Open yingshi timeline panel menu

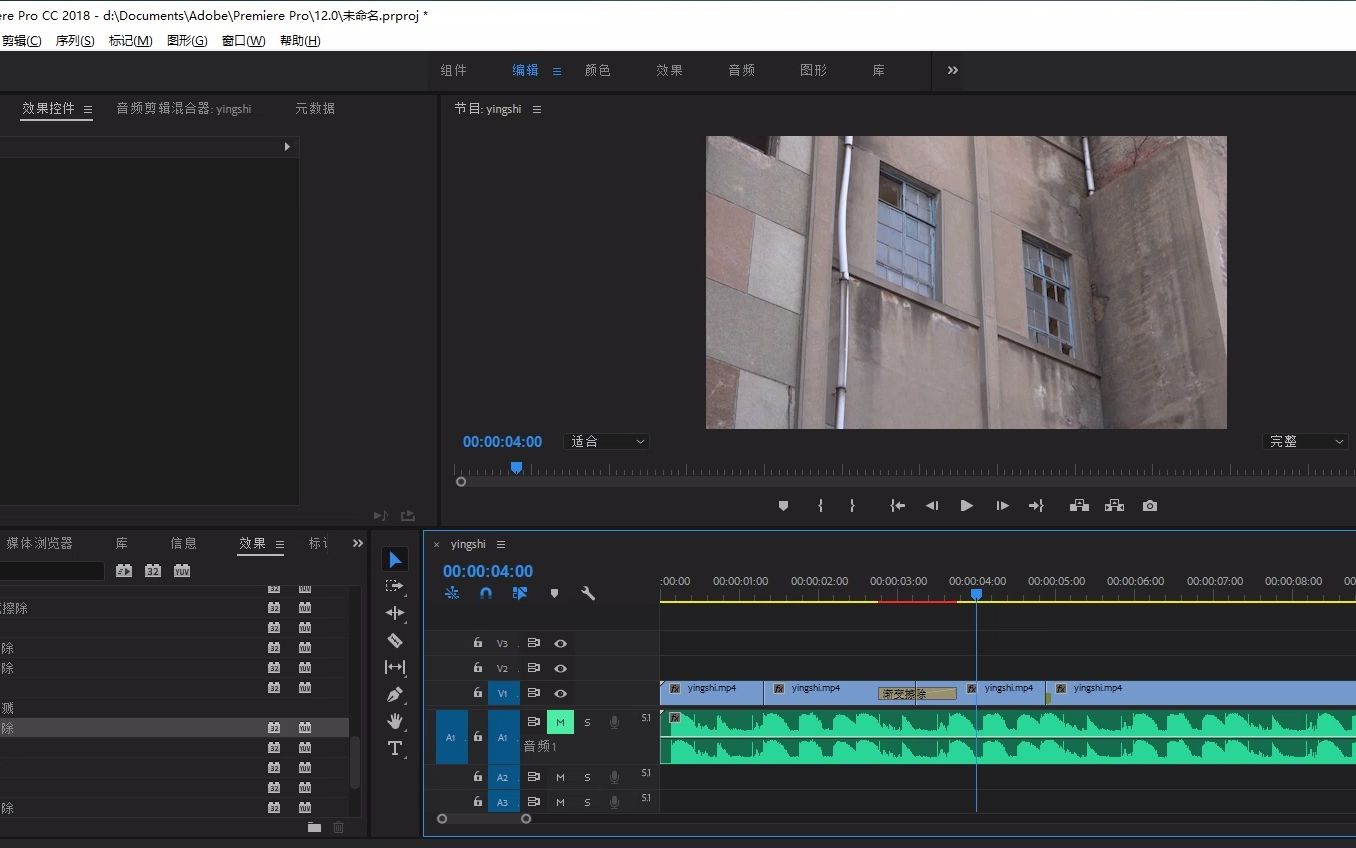[x=501, y=544]
